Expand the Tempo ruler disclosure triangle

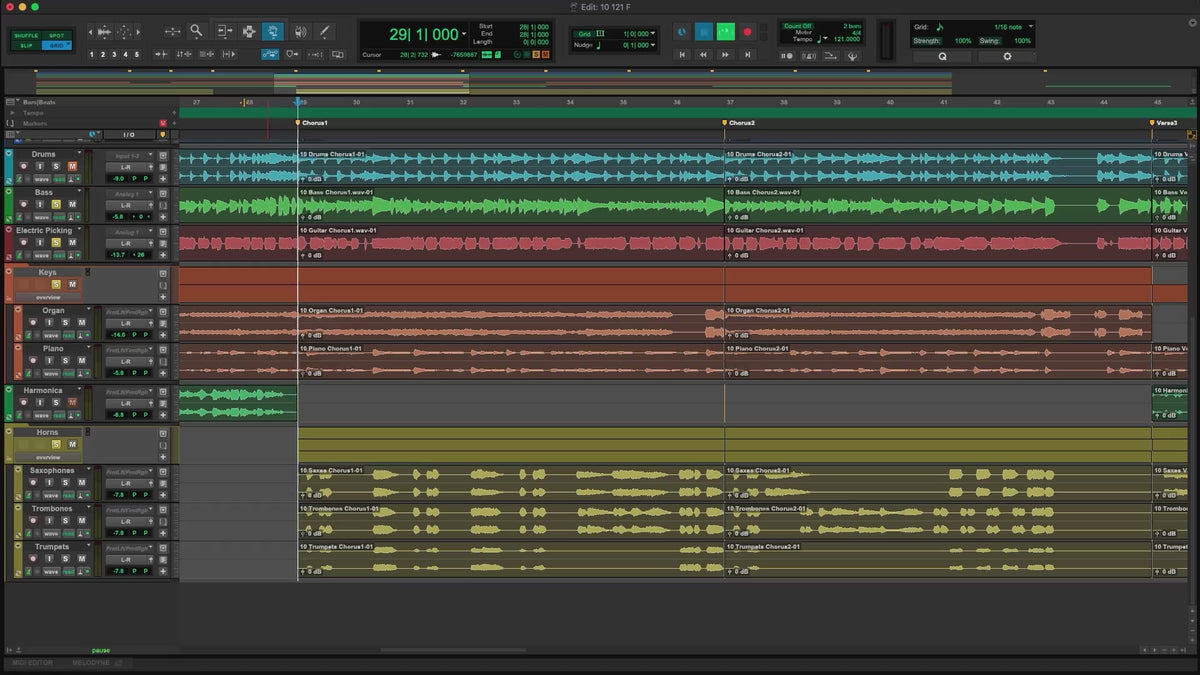[11, 113]
